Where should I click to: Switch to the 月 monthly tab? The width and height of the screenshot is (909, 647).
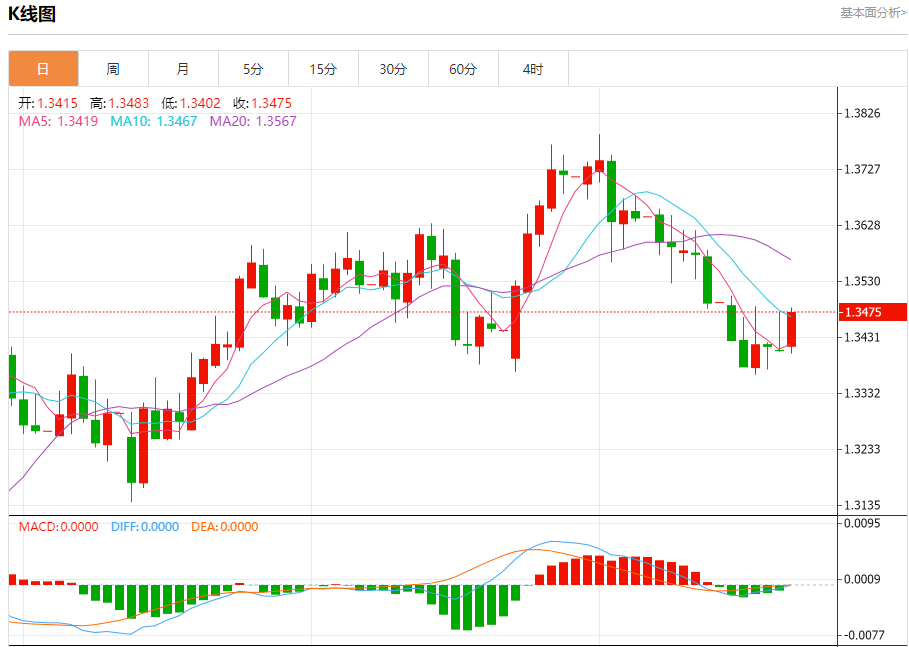click(x=184, y=69)
